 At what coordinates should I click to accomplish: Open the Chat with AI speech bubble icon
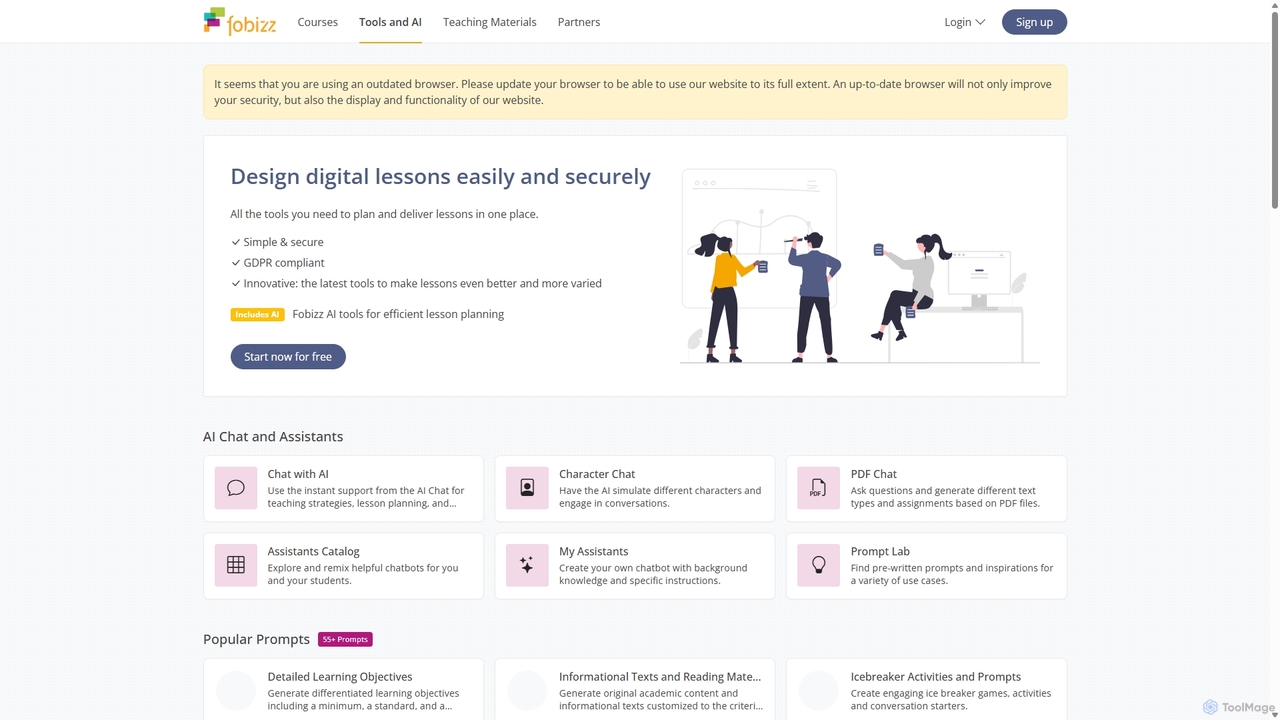[236, 488]
